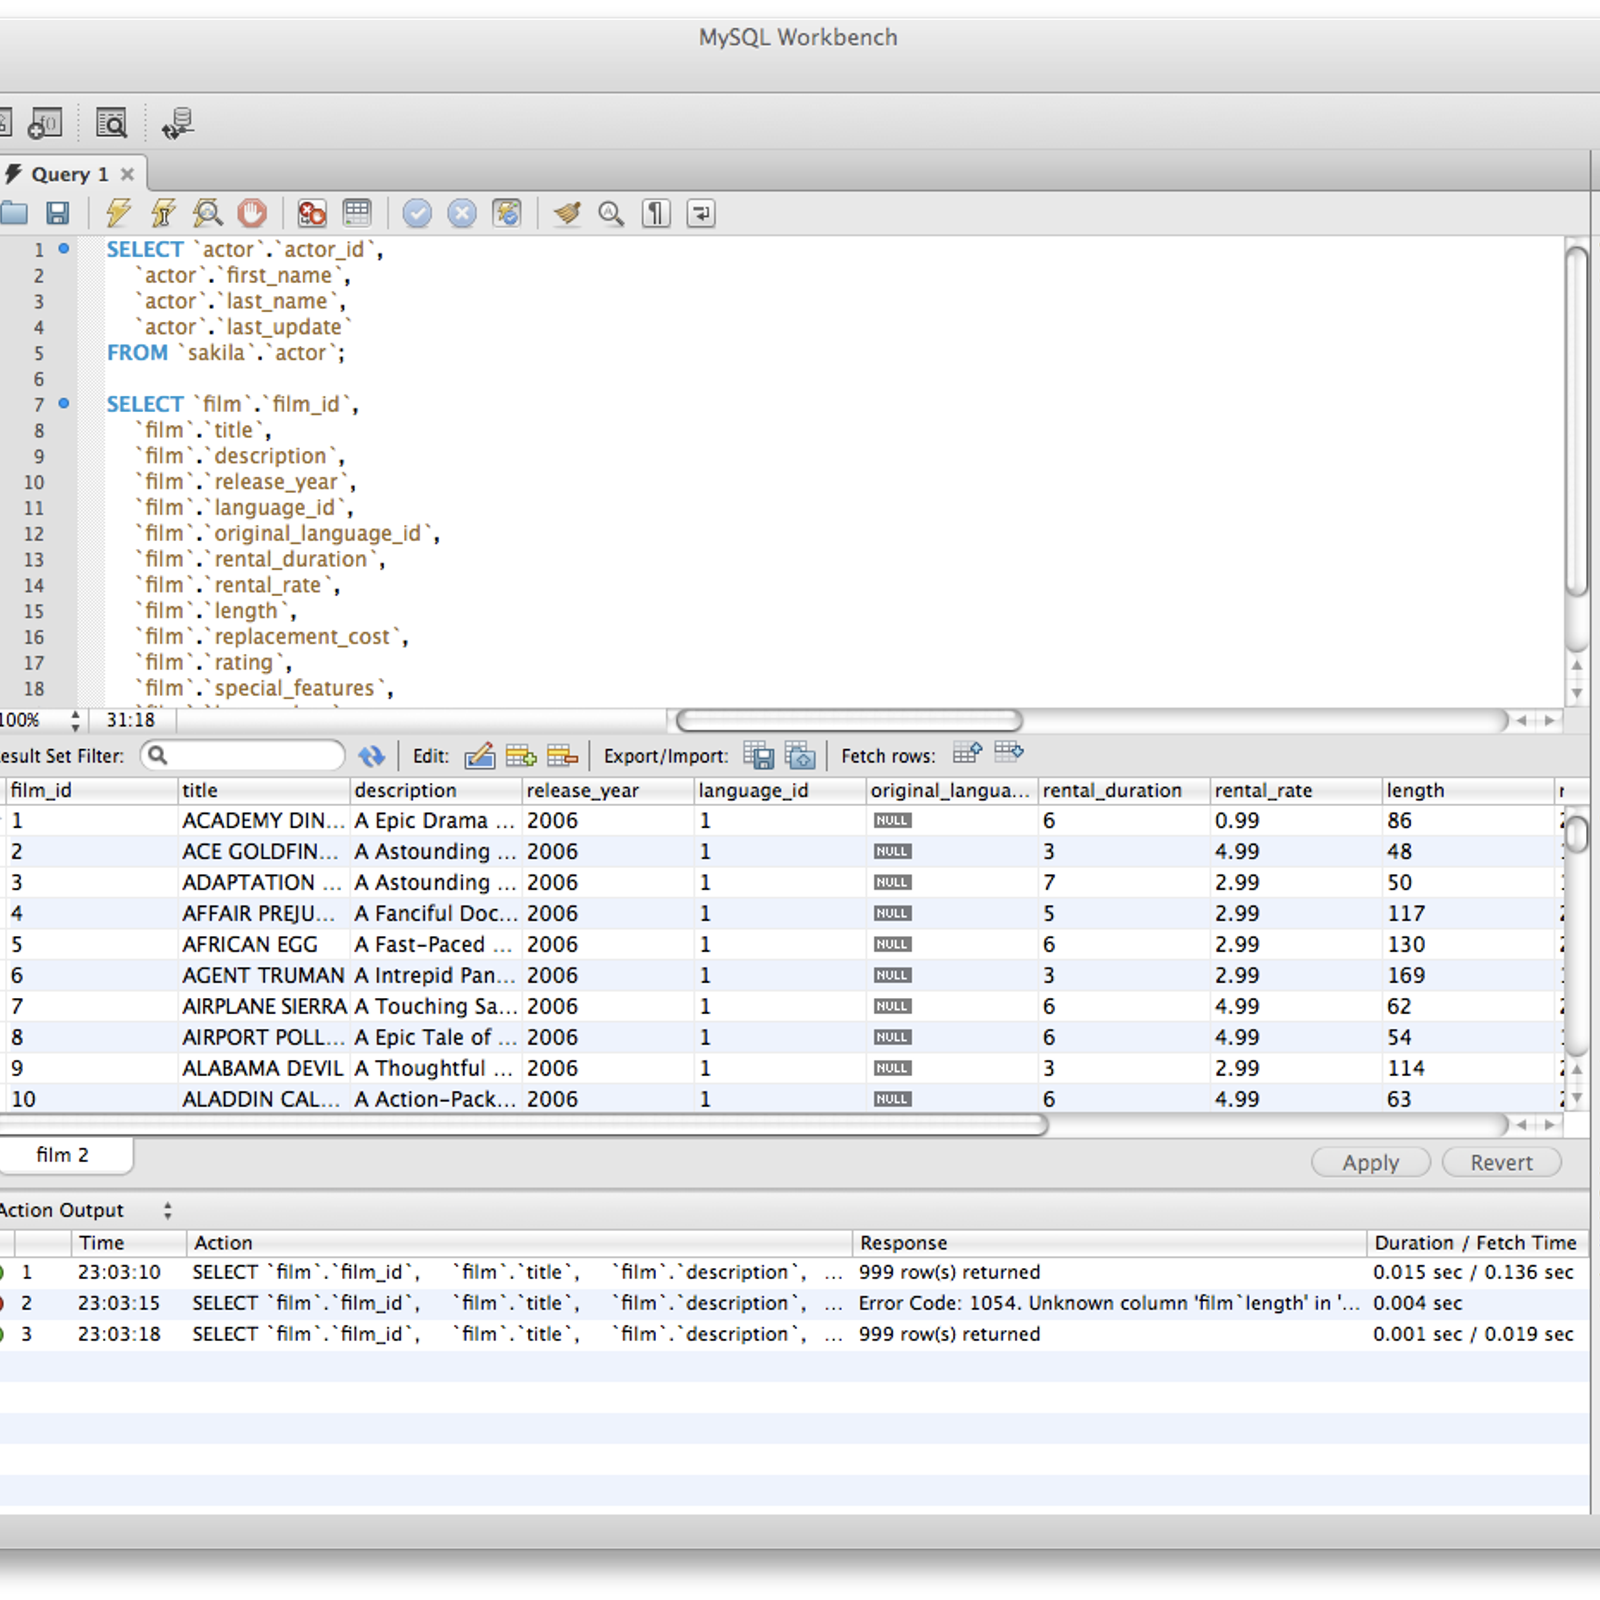Close the Query 1 tab
This screenshot has width=1600, height=1600.
[x=127, y=174]
